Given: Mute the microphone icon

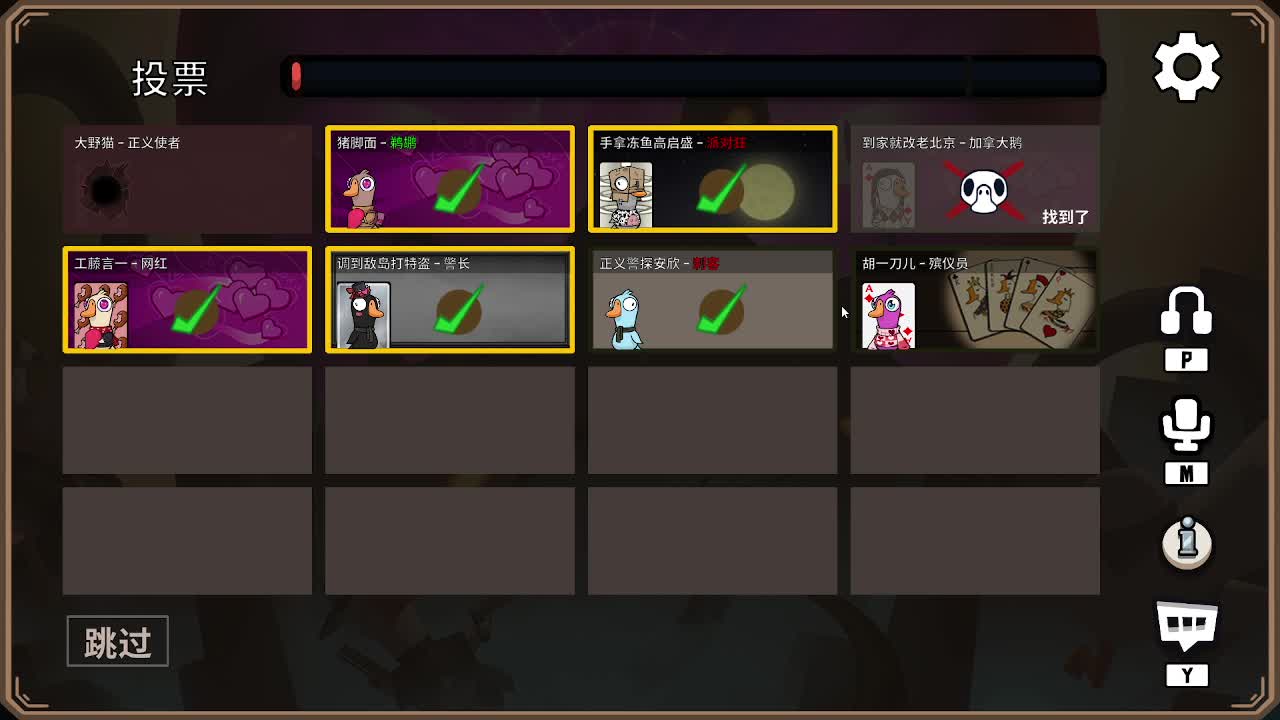Looking at the screenshot, I should 1186,425.
